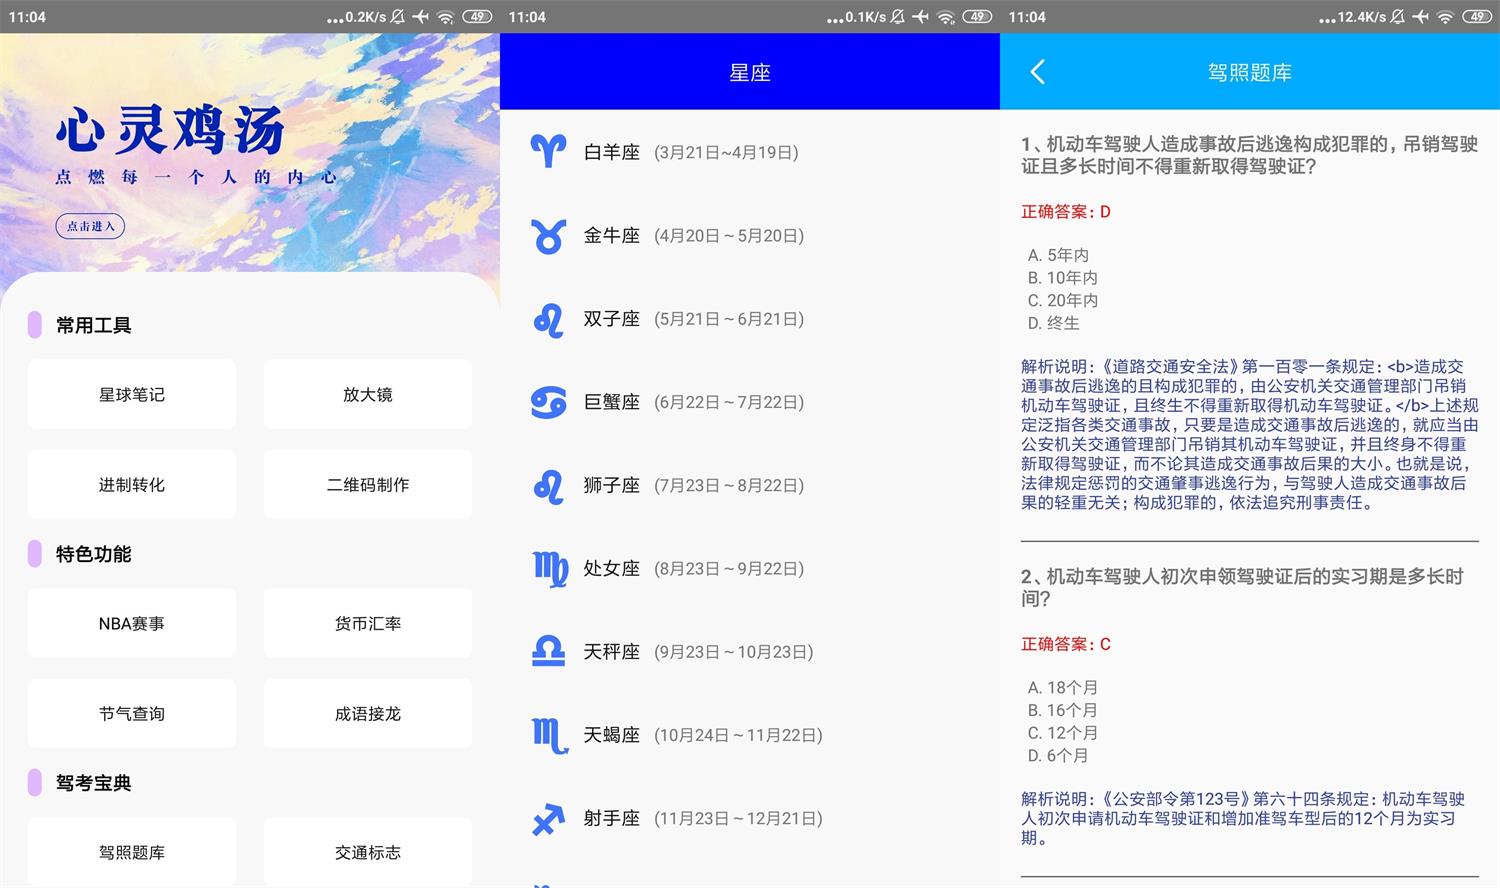The image size is (1500, 888).
Task: Tap the Taurus (金牛座) zodiac icon
Action: (548, 235)
